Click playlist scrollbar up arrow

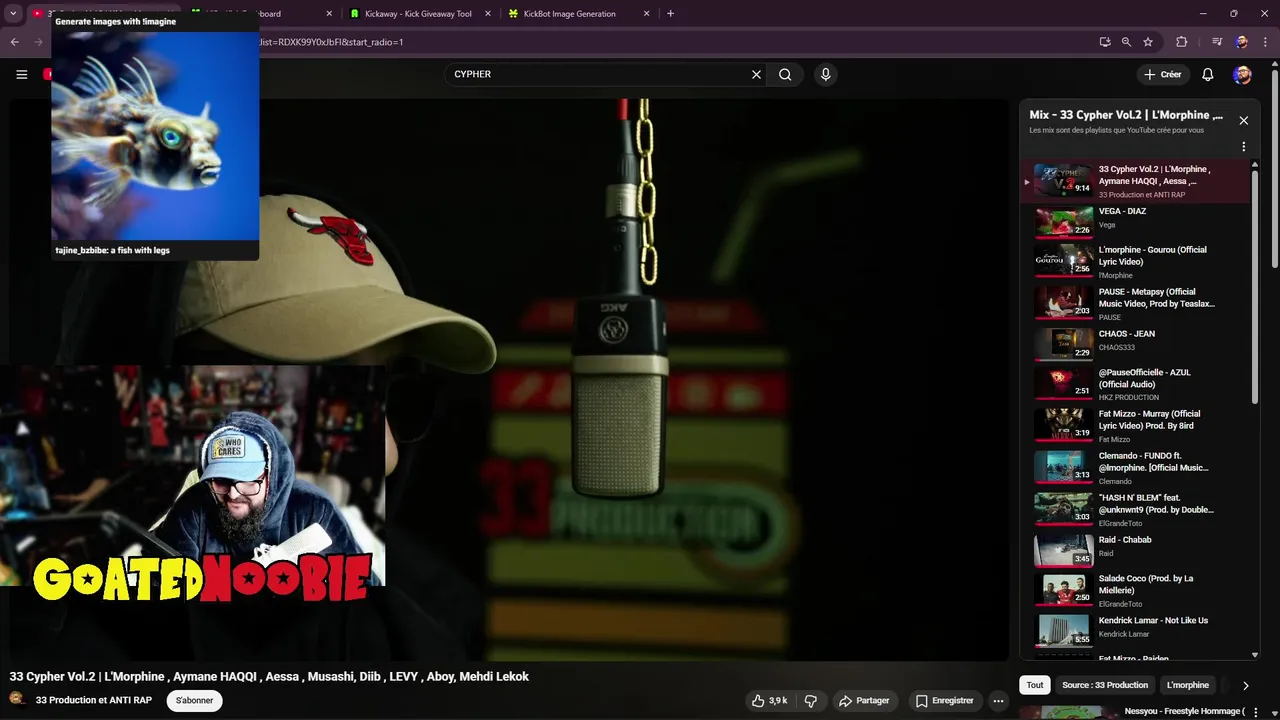pyautogui.click(x=1255, y=165)
